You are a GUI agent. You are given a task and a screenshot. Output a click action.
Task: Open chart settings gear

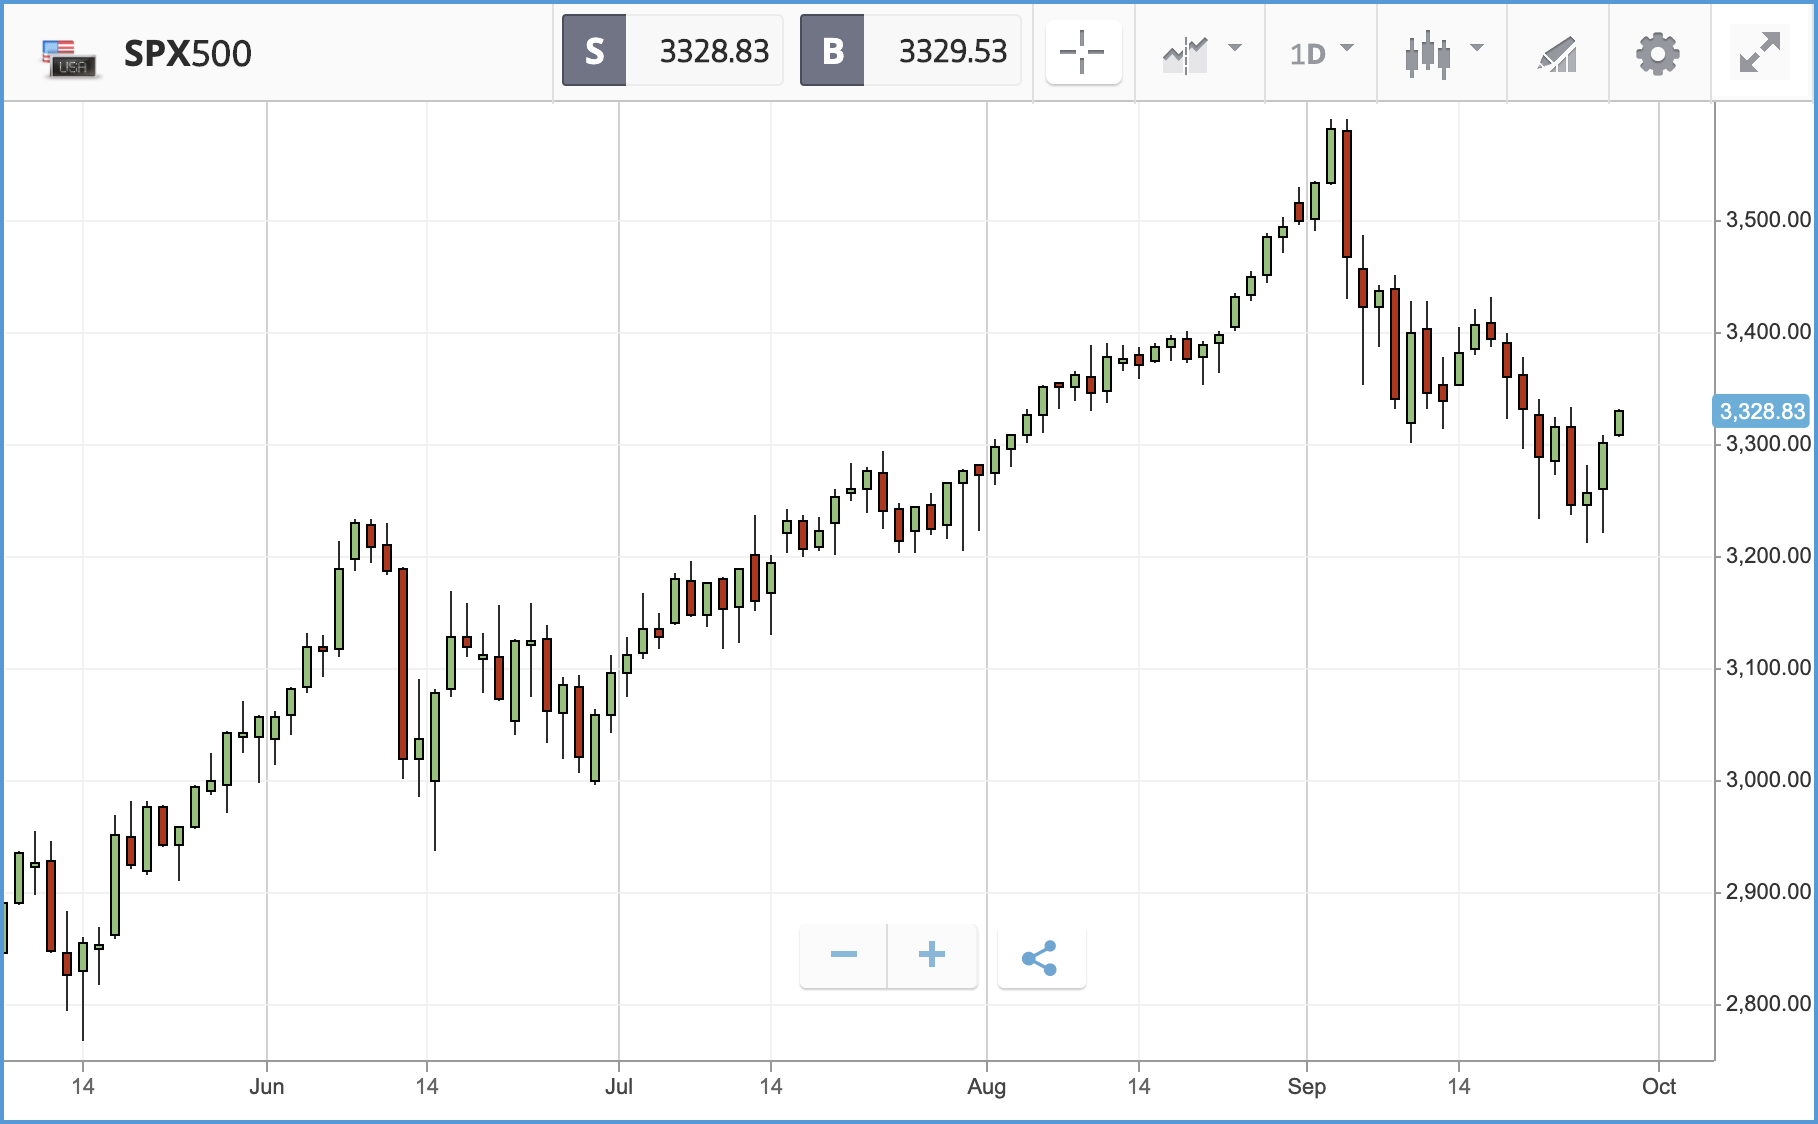(1657, 53)
